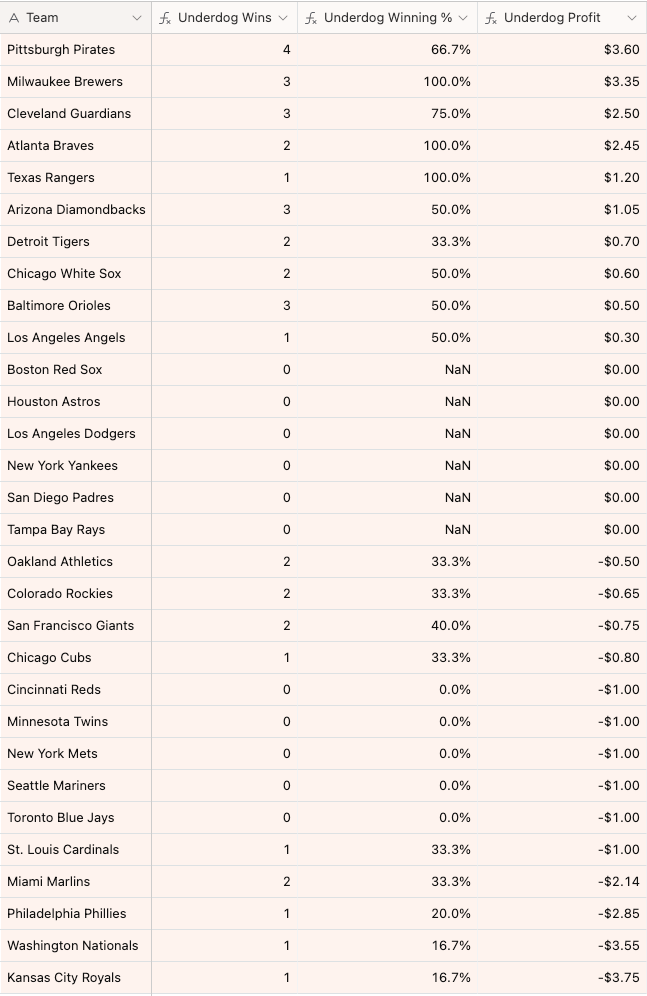The image size is (647, 996).
Task: Open the Underdog Winning % column dropdown
Action: click(x=464, y=18)
